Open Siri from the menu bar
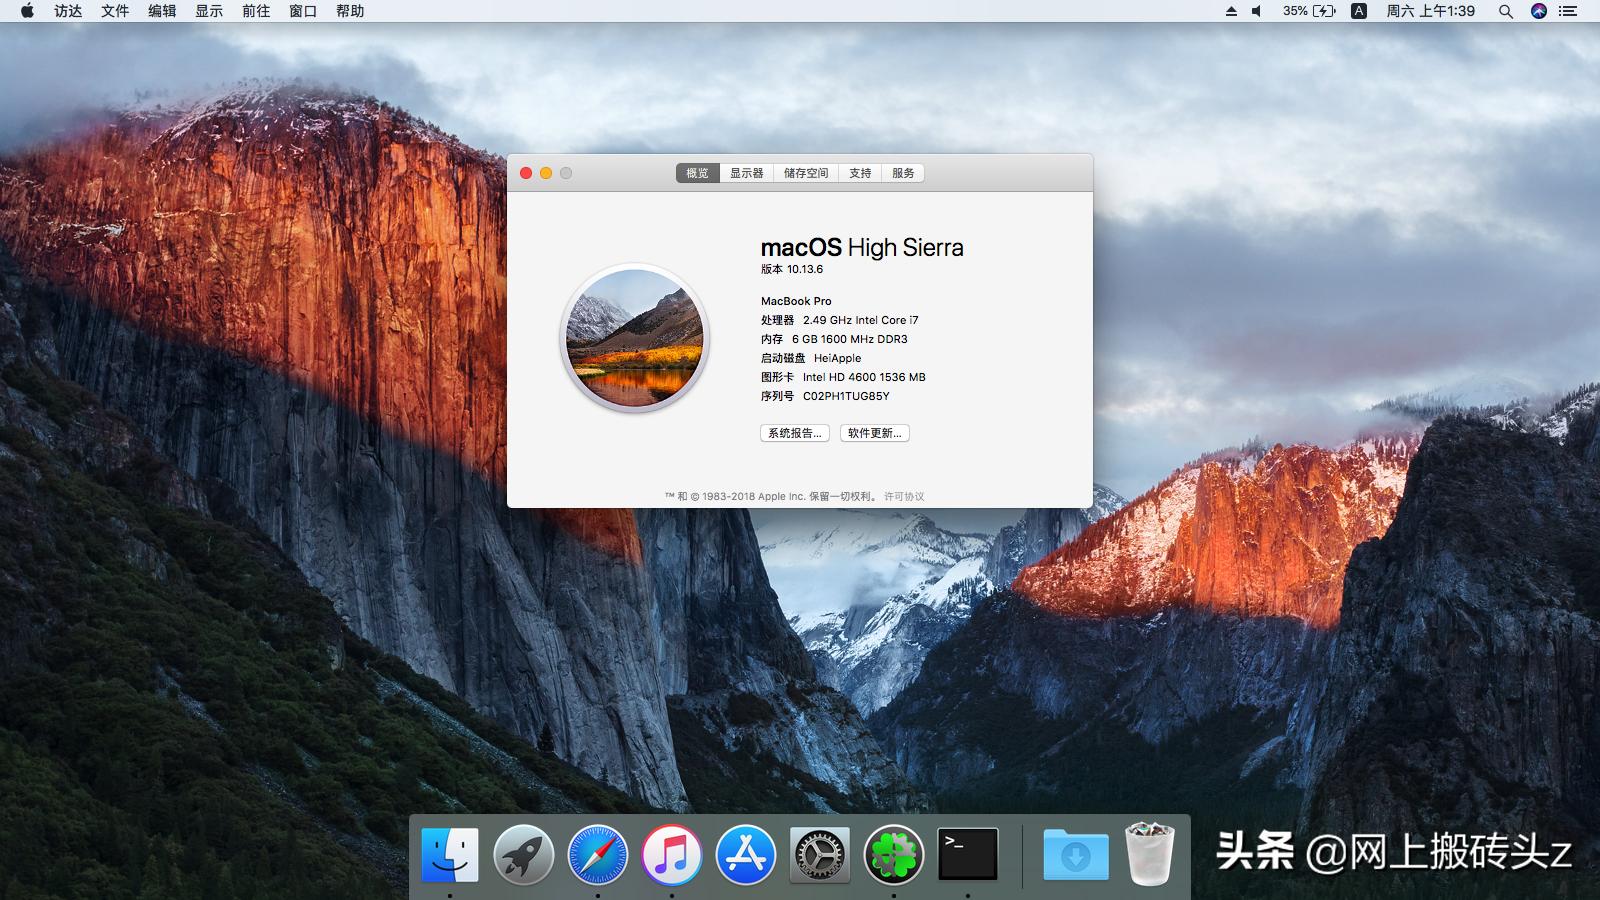Viewport: 1600px width, 900px height. coord(1539,11)
